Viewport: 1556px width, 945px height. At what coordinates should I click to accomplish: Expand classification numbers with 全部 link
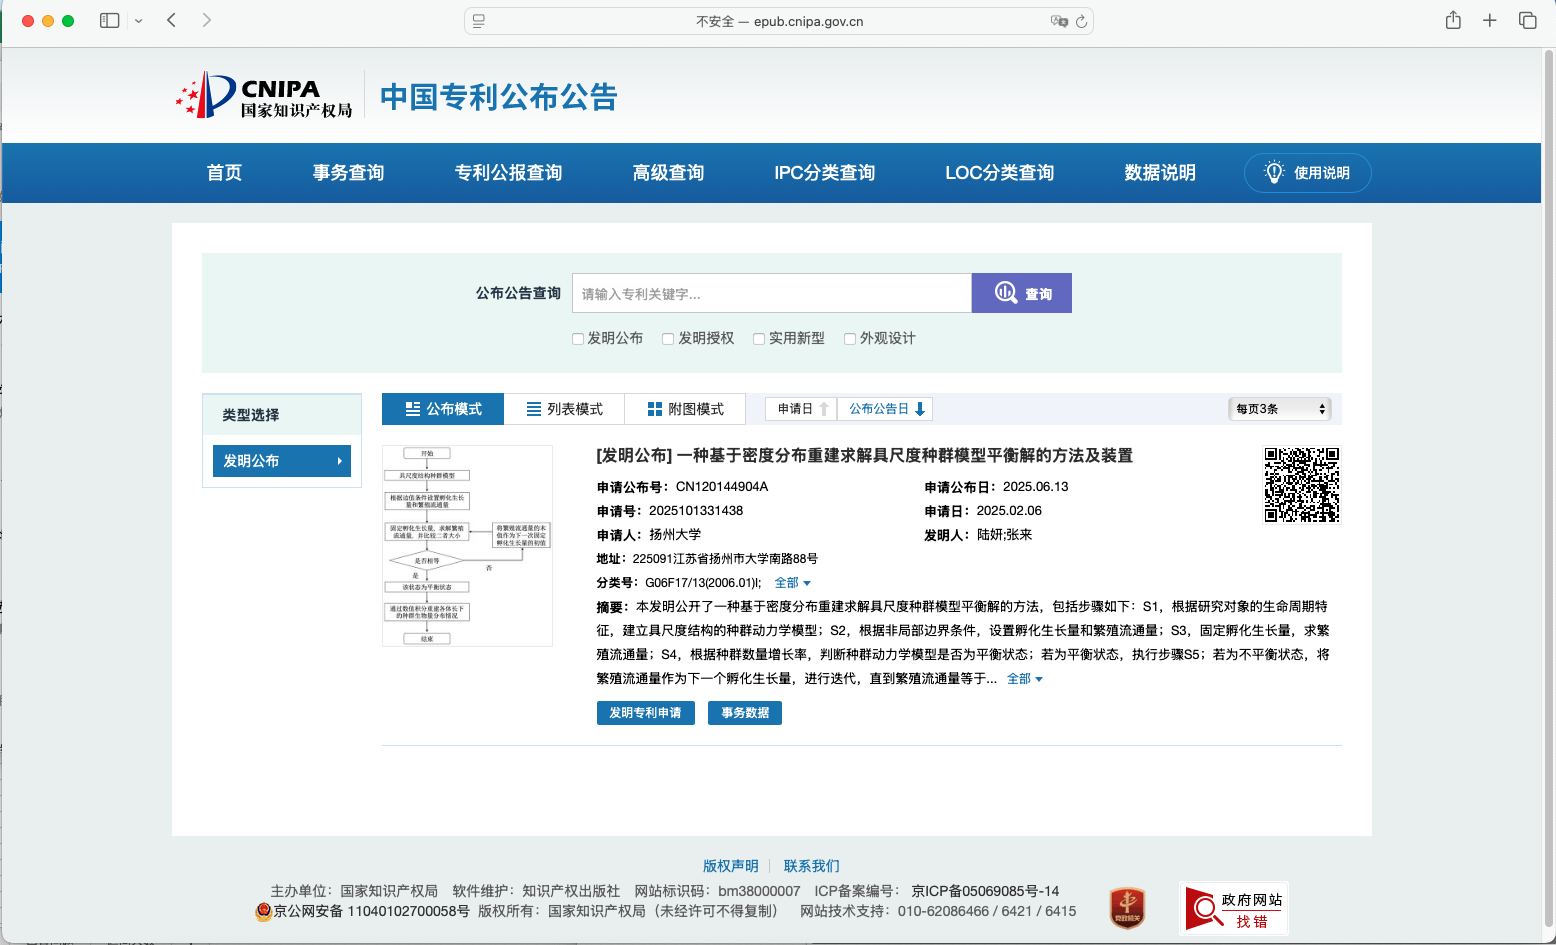tap(792, 583)
